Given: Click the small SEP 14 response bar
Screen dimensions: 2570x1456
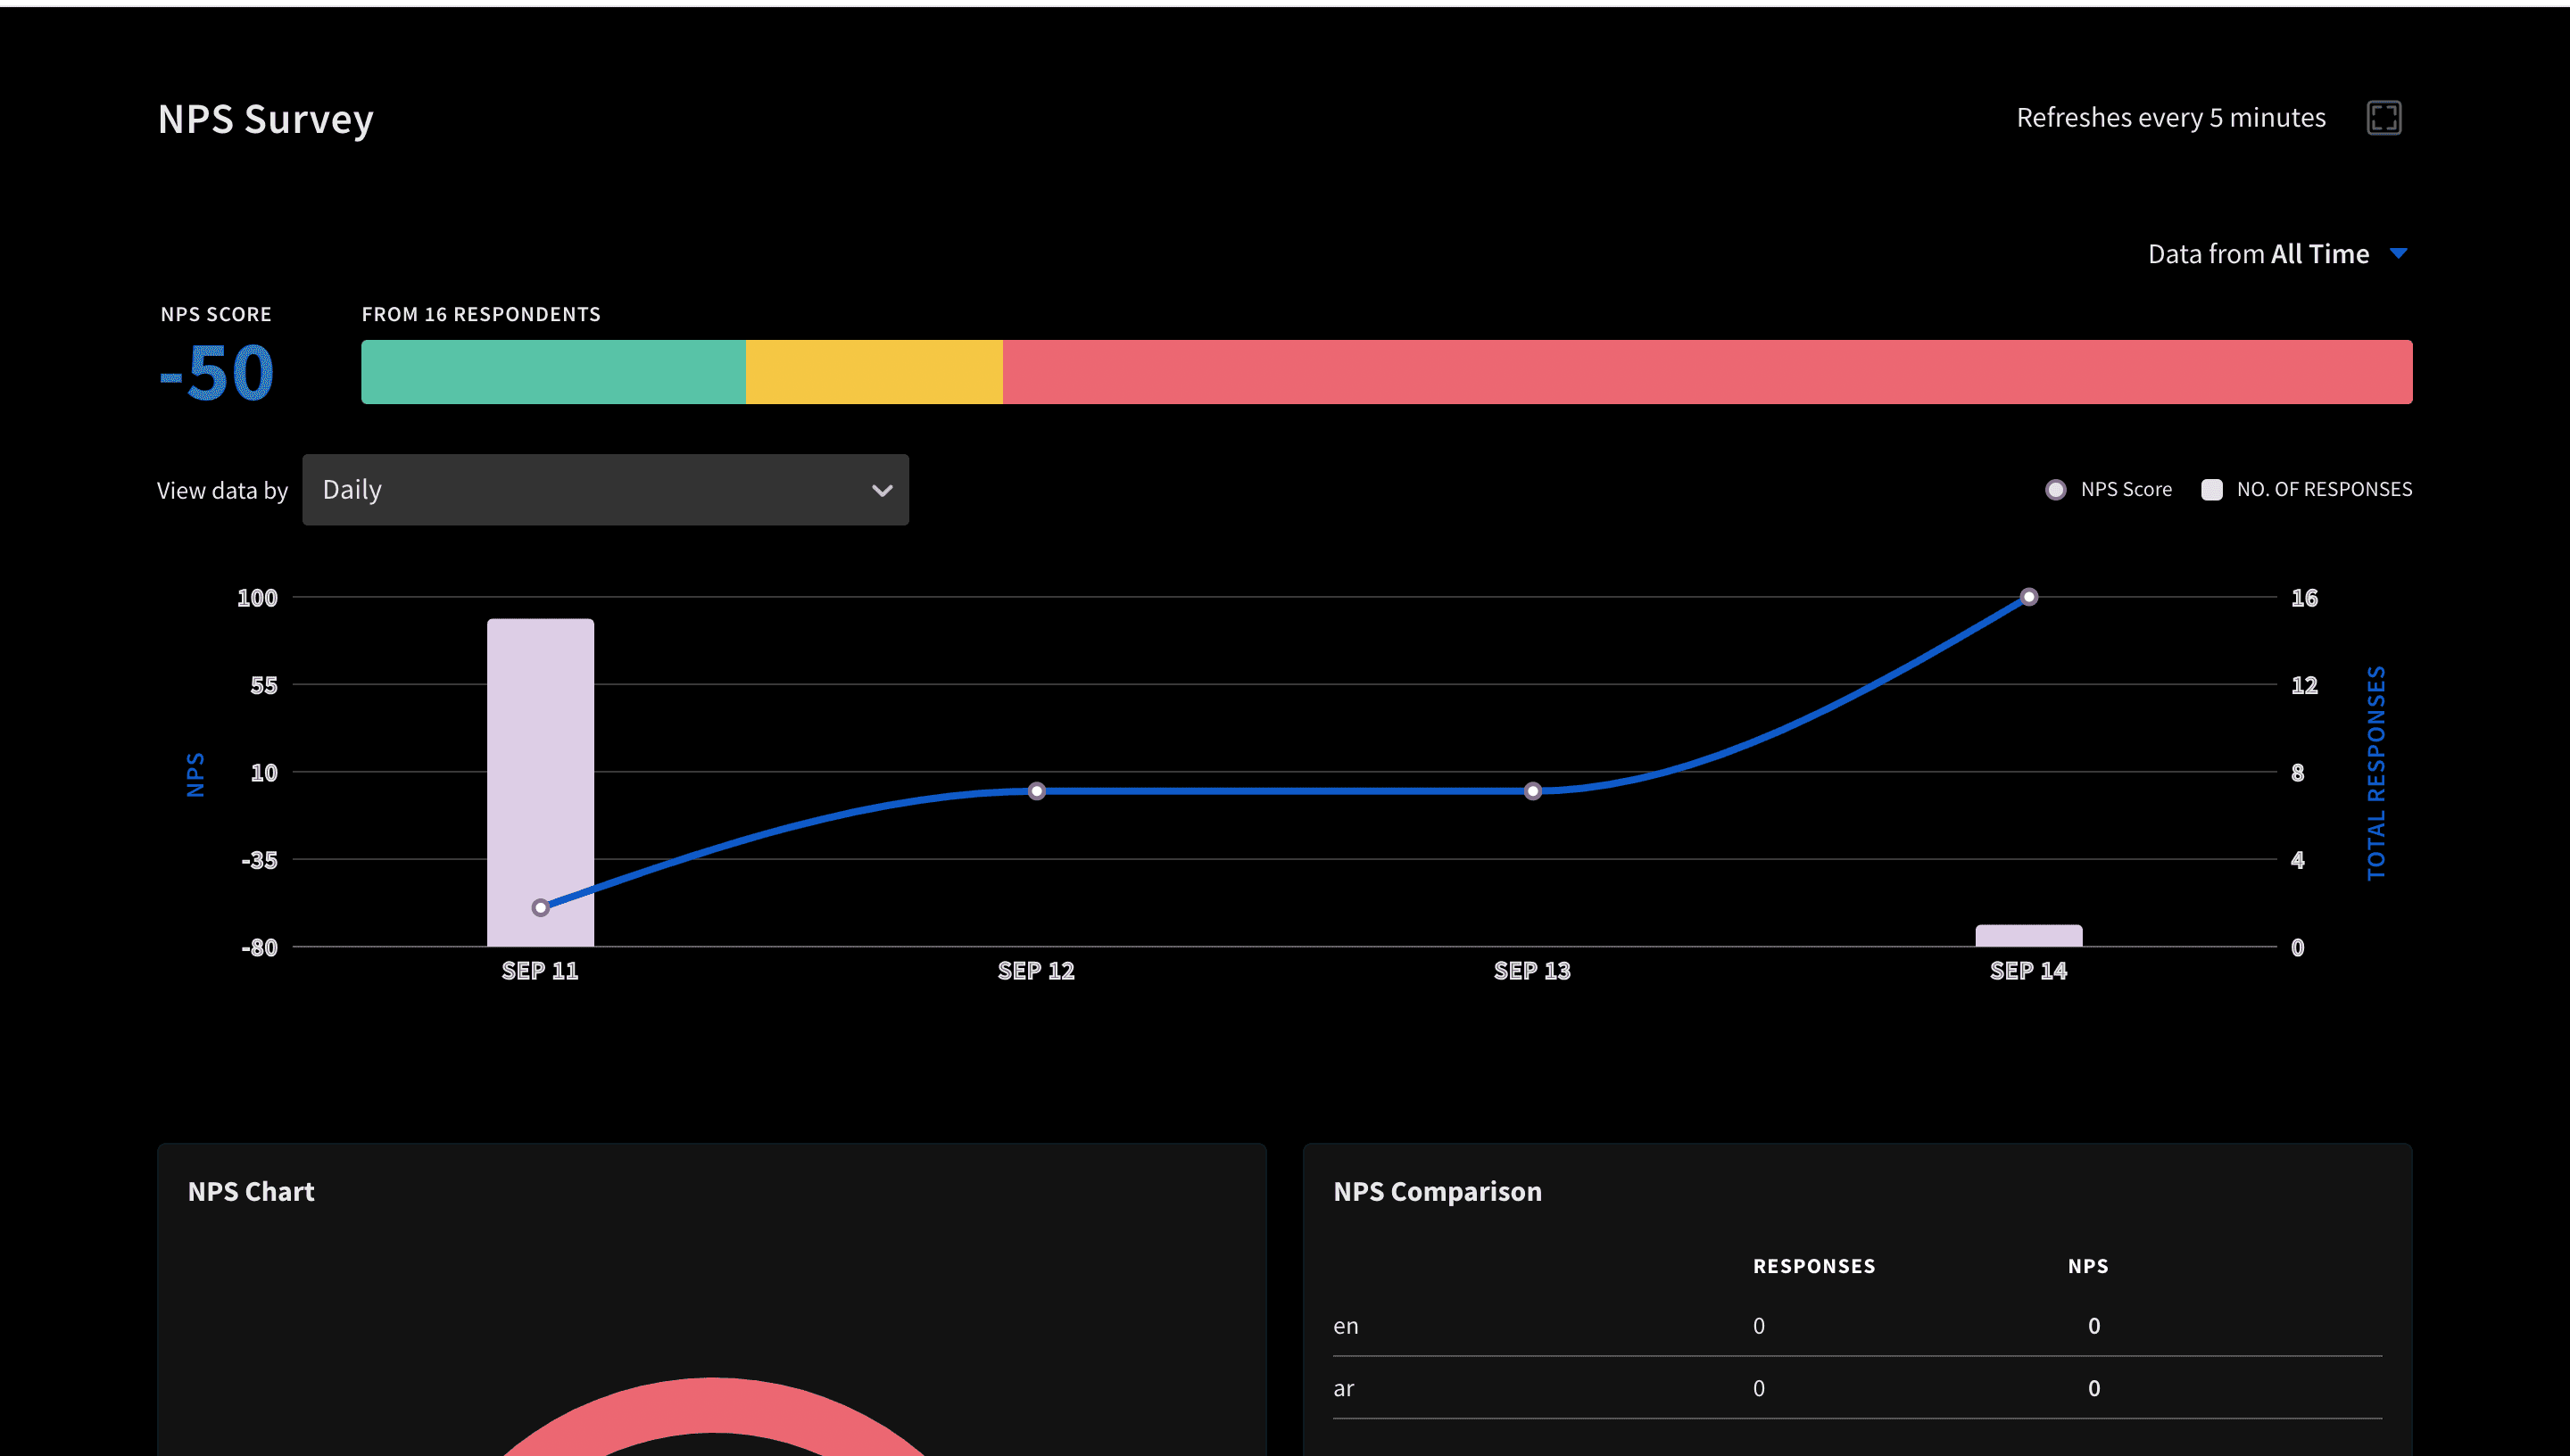Looking at the screenshot, I should click(x=2028, y=936).
